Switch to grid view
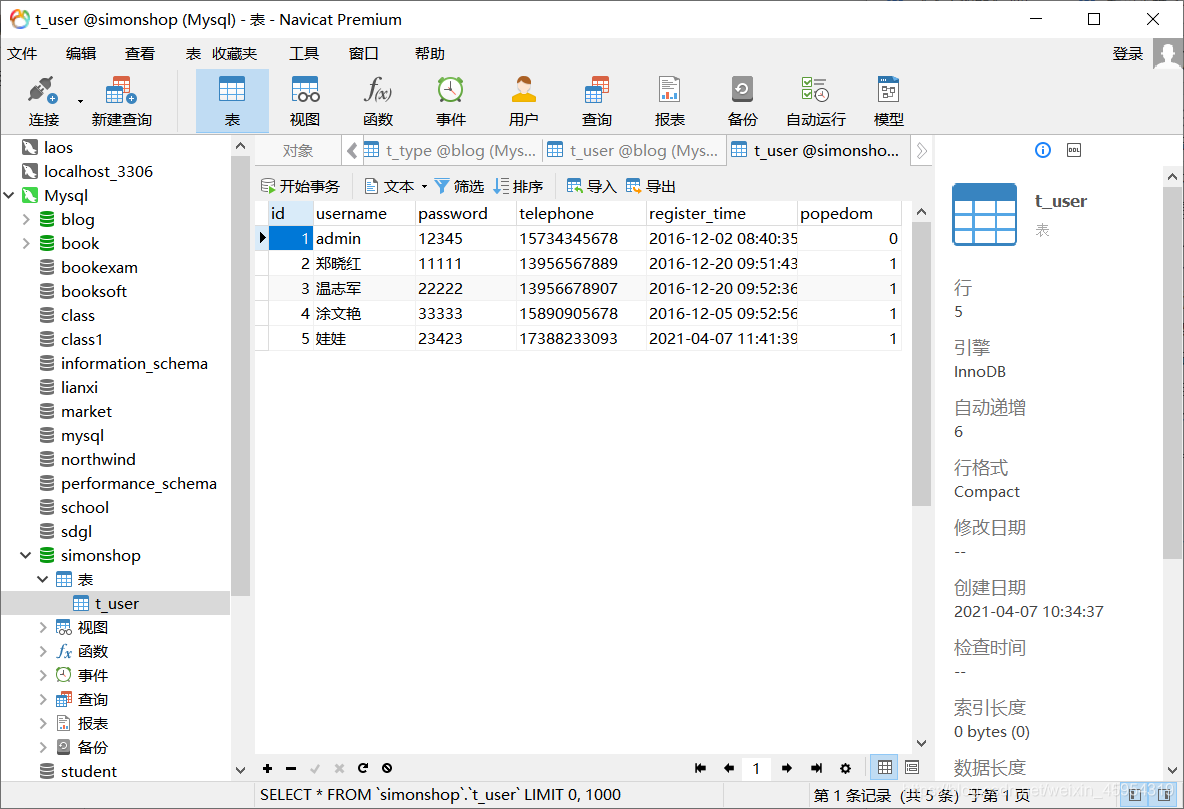 pyautogui.click(x=885, y=767)
